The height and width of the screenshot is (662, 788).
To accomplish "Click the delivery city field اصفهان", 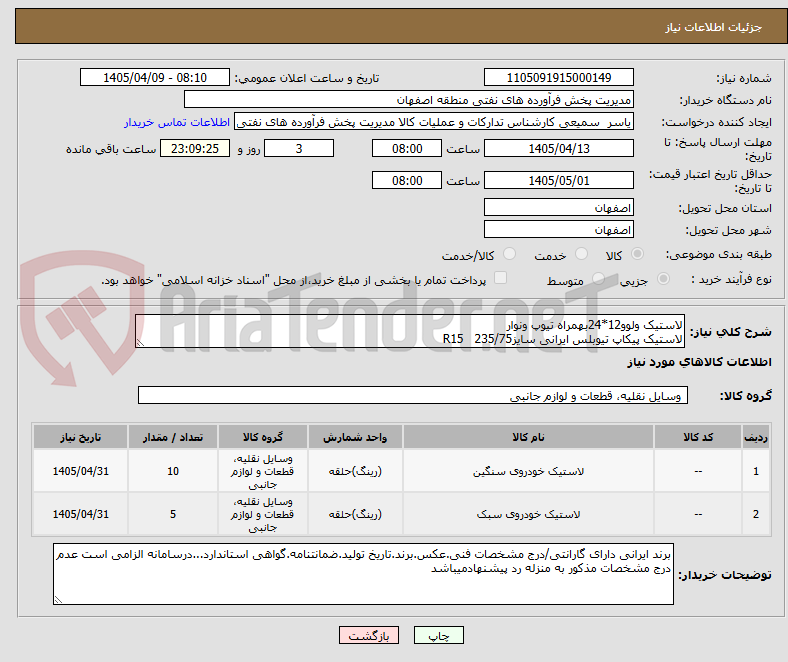I will tap(558, 229).
